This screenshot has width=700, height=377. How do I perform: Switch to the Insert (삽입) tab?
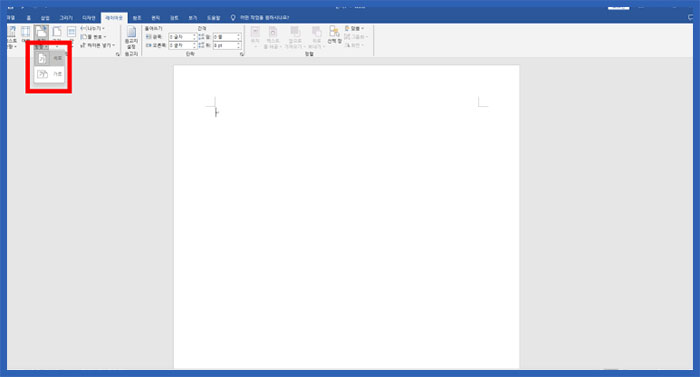pos(45,18)
